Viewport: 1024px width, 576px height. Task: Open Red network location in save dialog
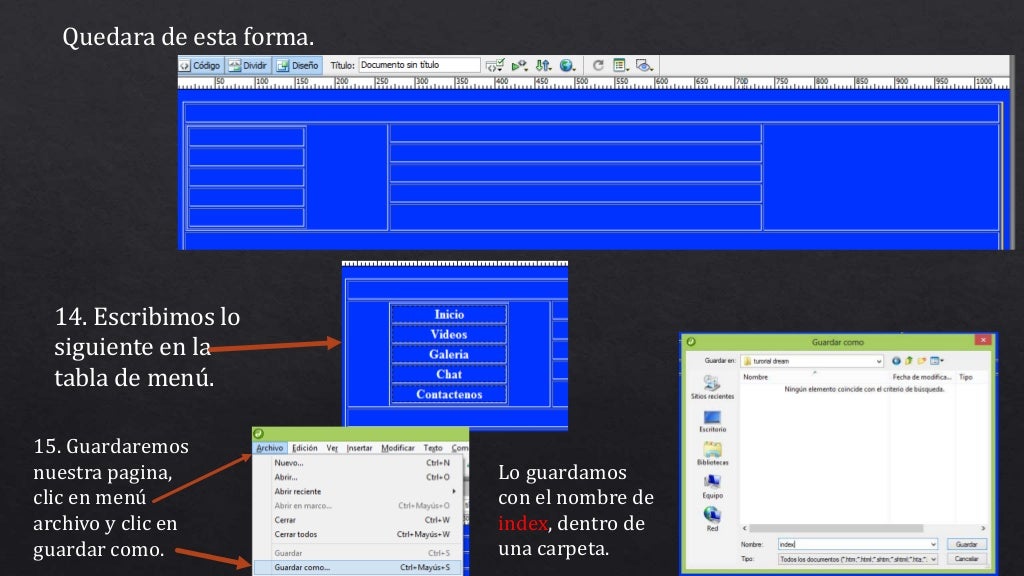coord(712,519)
